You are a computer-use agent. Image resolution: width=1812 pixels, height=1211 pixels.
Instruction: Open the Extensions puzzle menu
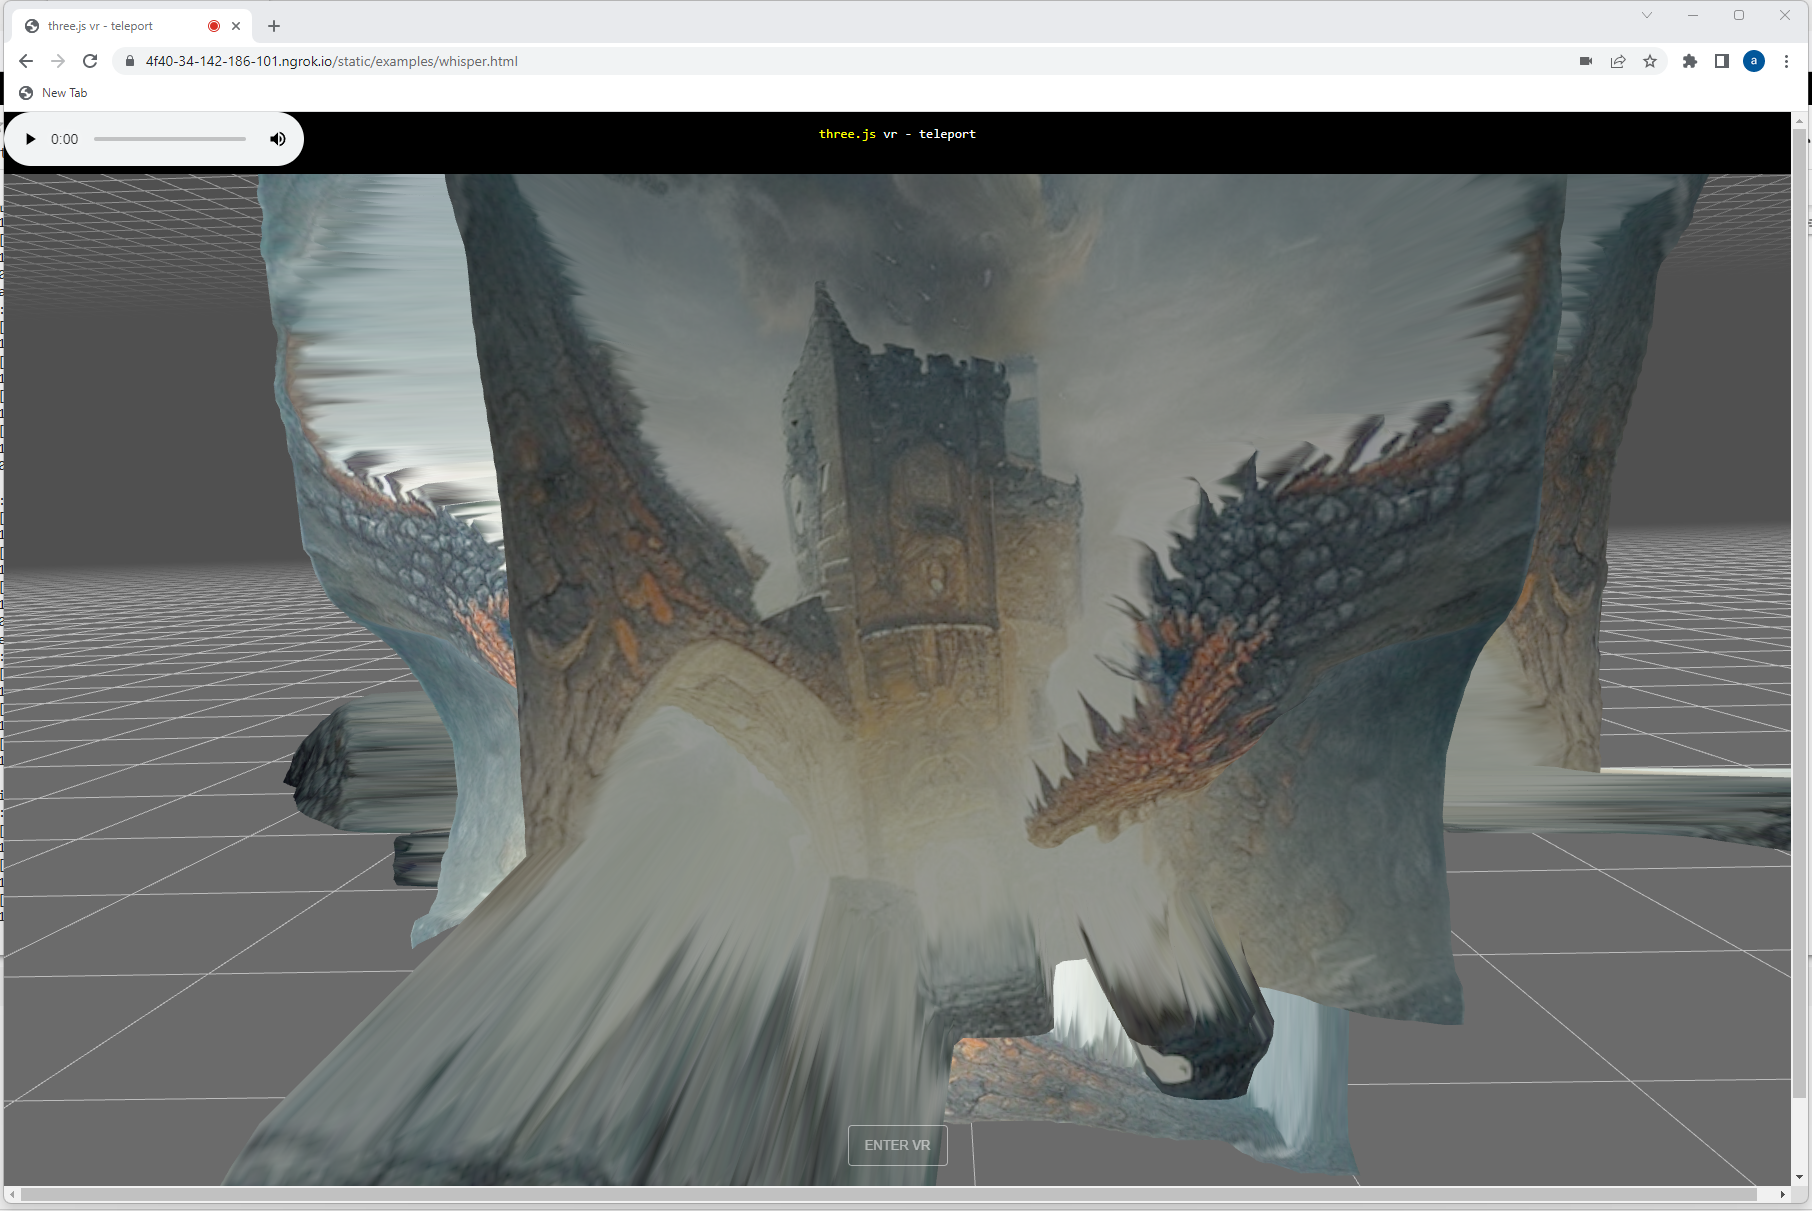tap(1690, 61)
